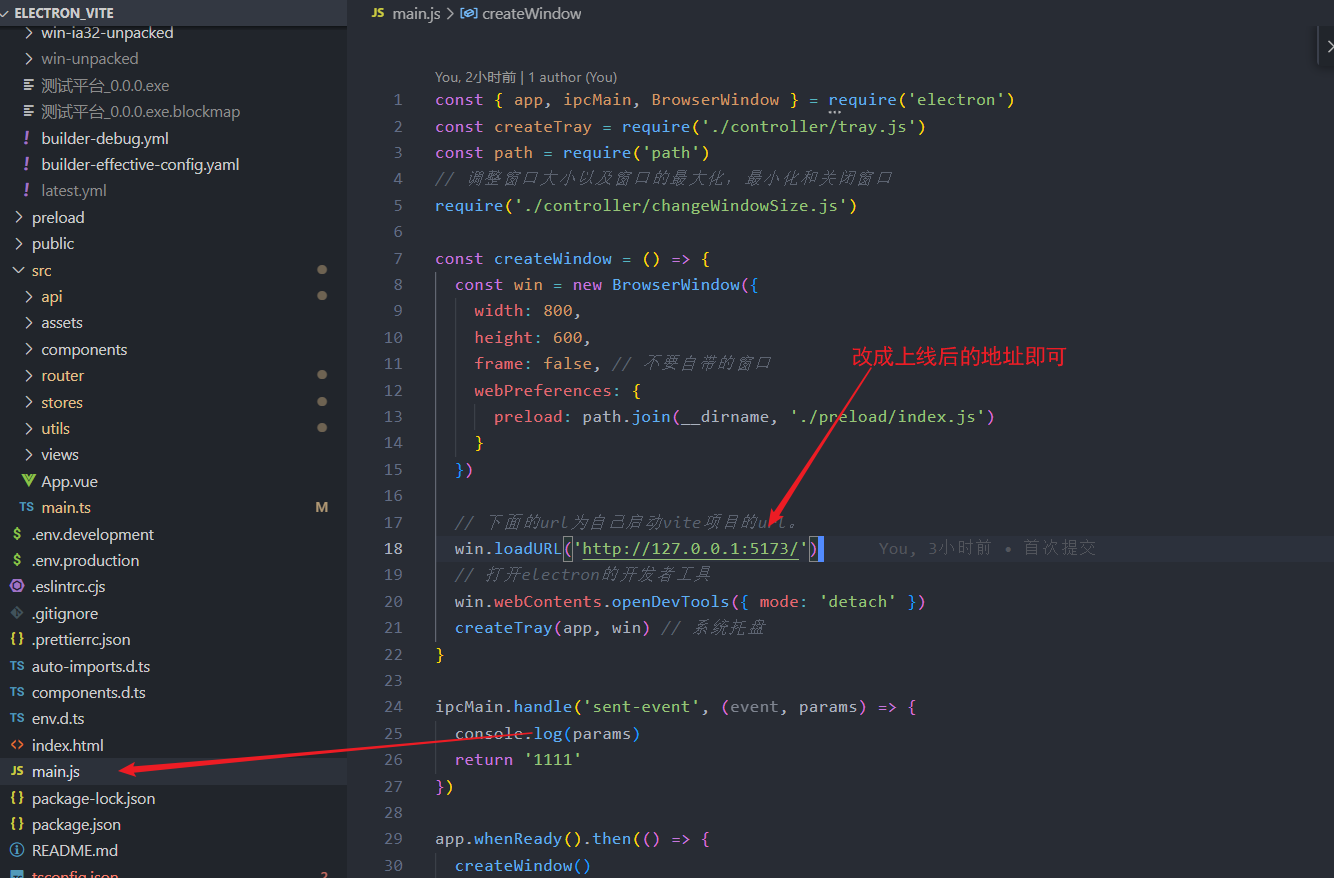Expand the router folder

[28, 376]
